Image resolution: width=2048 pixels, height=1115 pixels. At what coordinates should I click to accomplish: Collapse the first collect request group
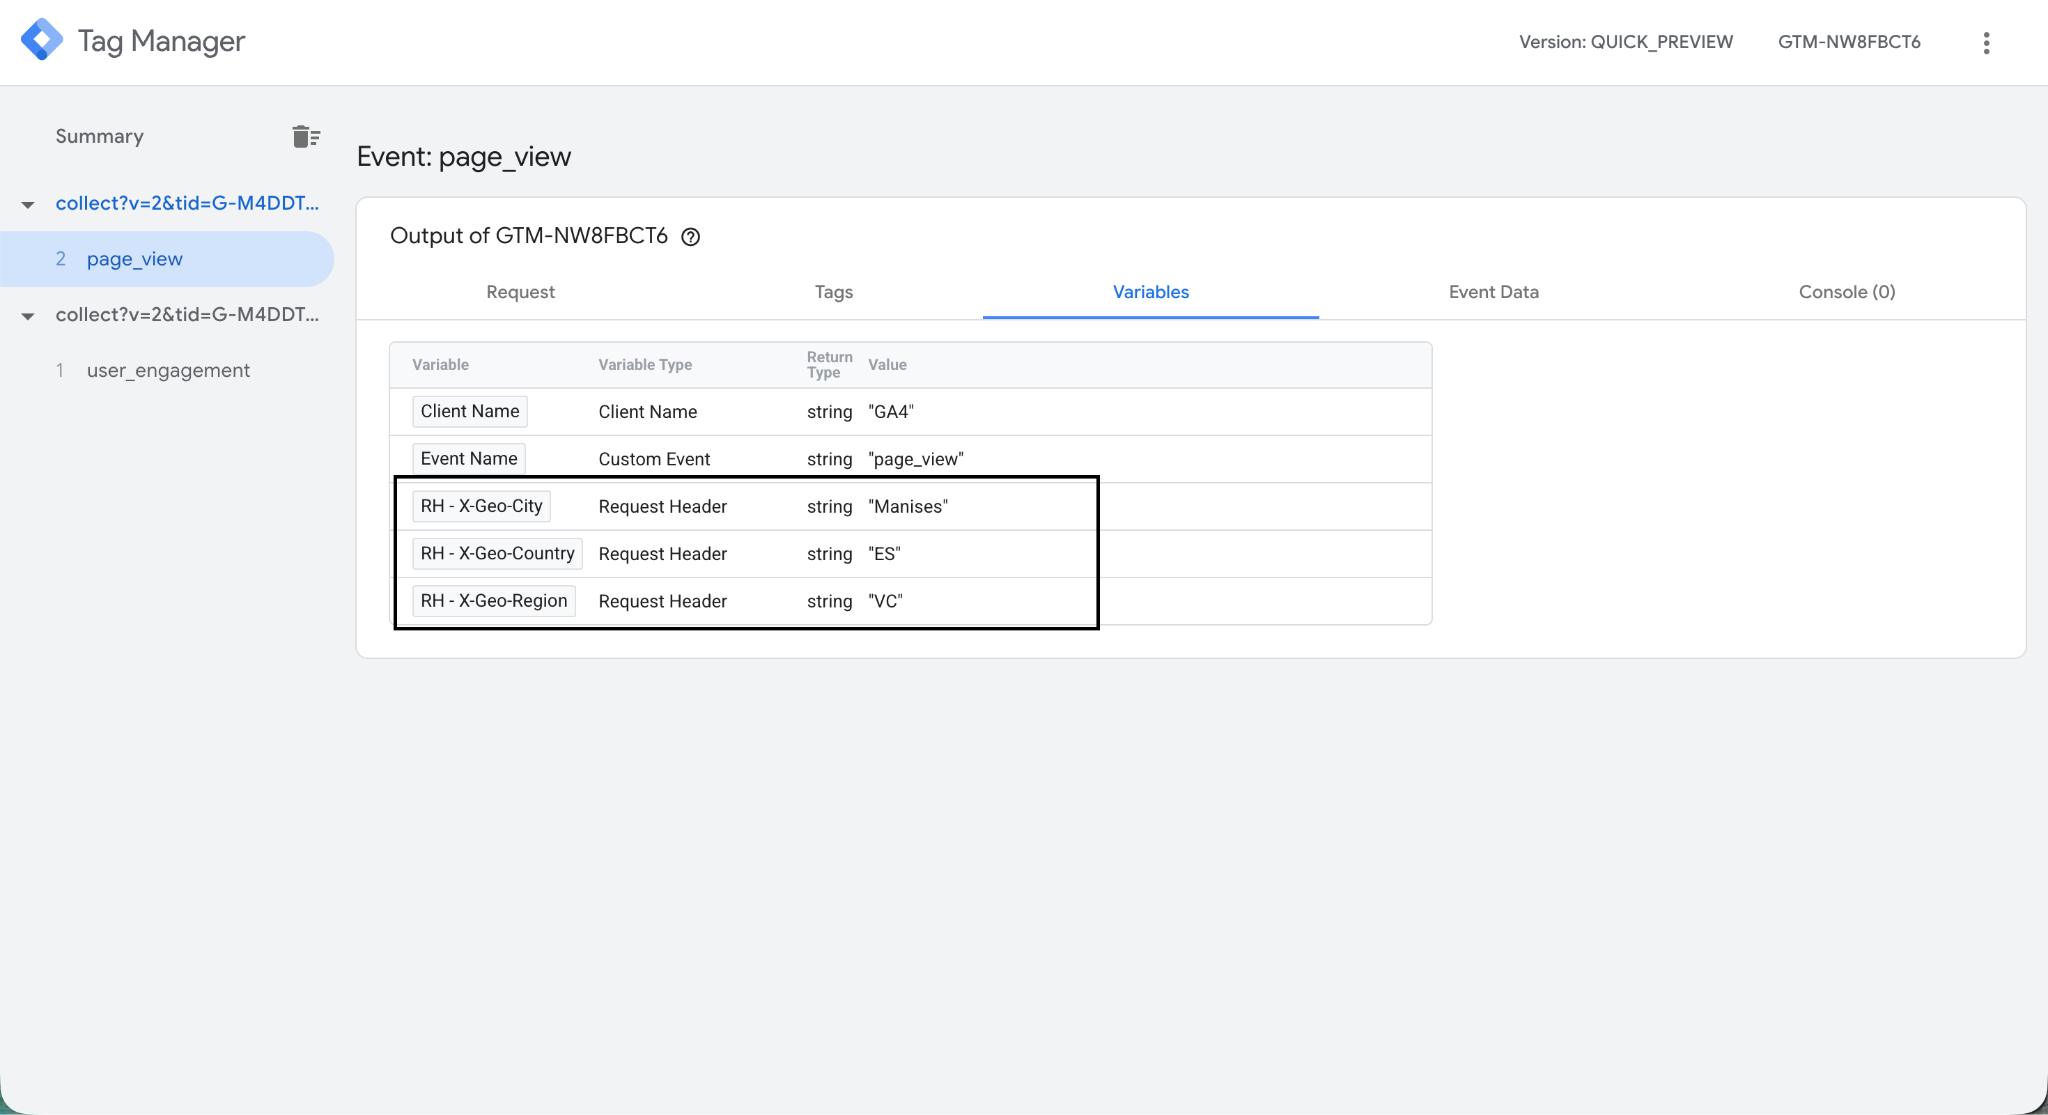tap(28, 204)
